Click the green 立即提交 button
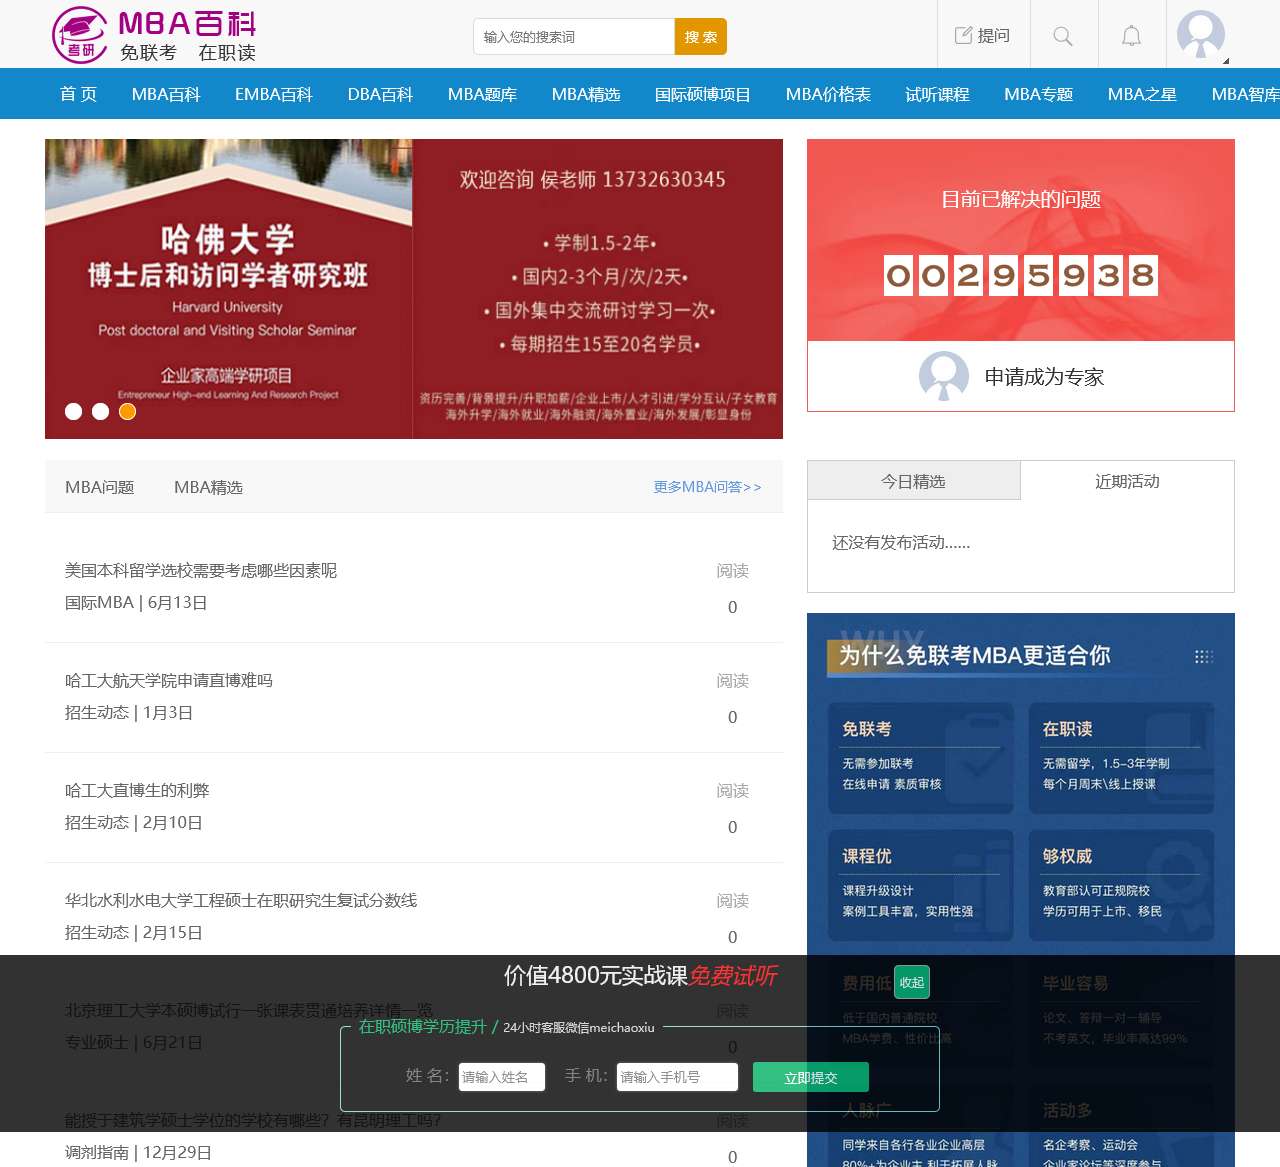The width and height of the screenshot is (1280, 1167). coord(811,1077)
